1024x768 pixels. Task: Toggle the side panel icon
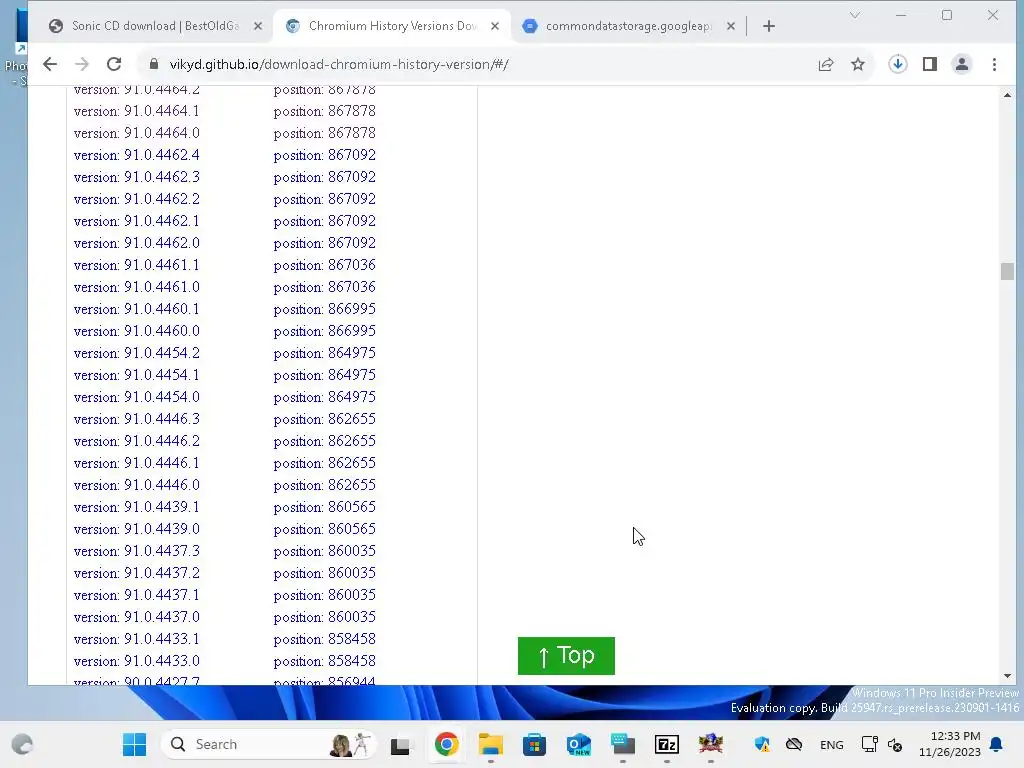coord(929,64)
